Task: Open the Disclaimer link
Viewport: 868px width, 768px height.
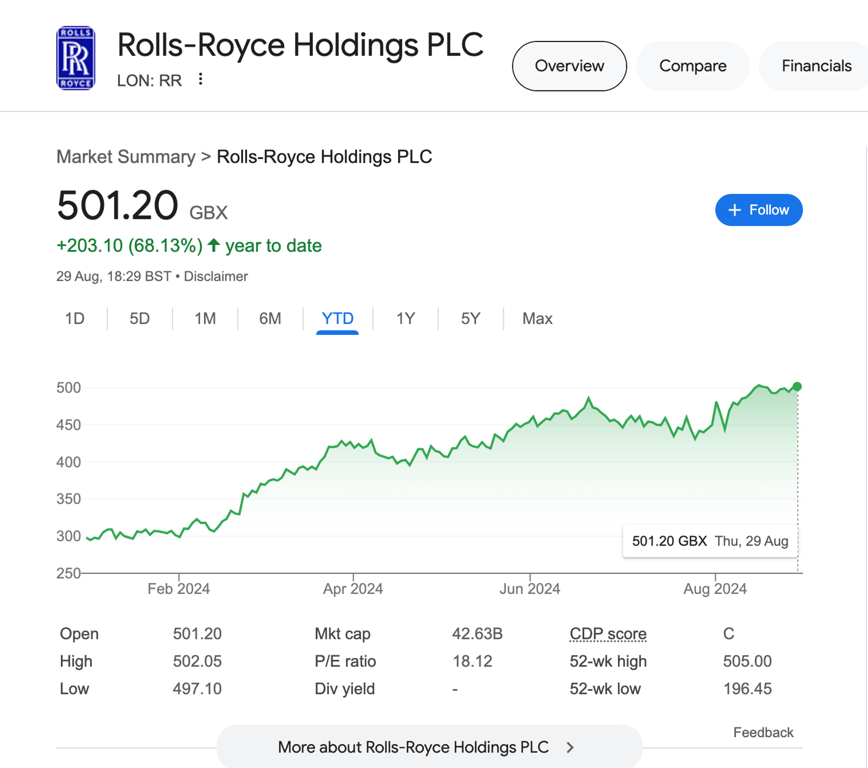Action: coord(216,276)
